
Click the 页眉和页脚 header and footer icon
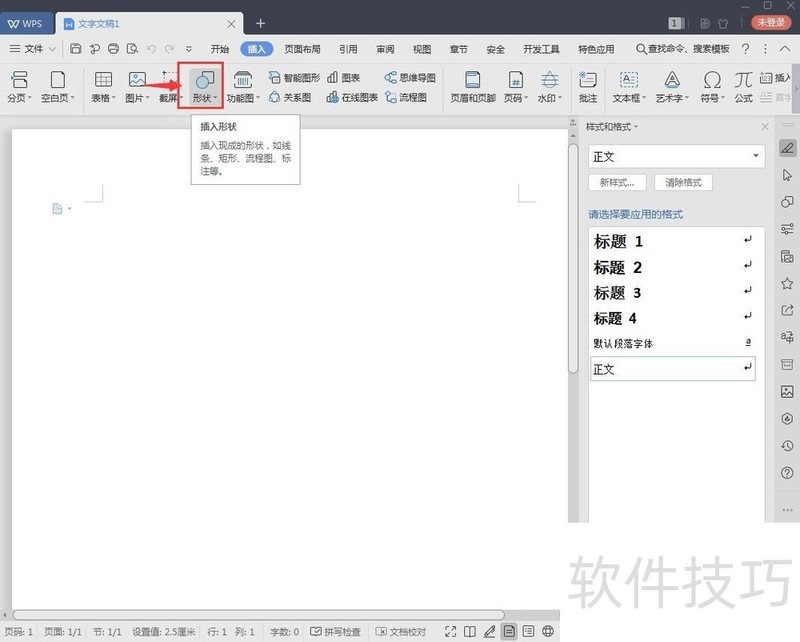472,86
